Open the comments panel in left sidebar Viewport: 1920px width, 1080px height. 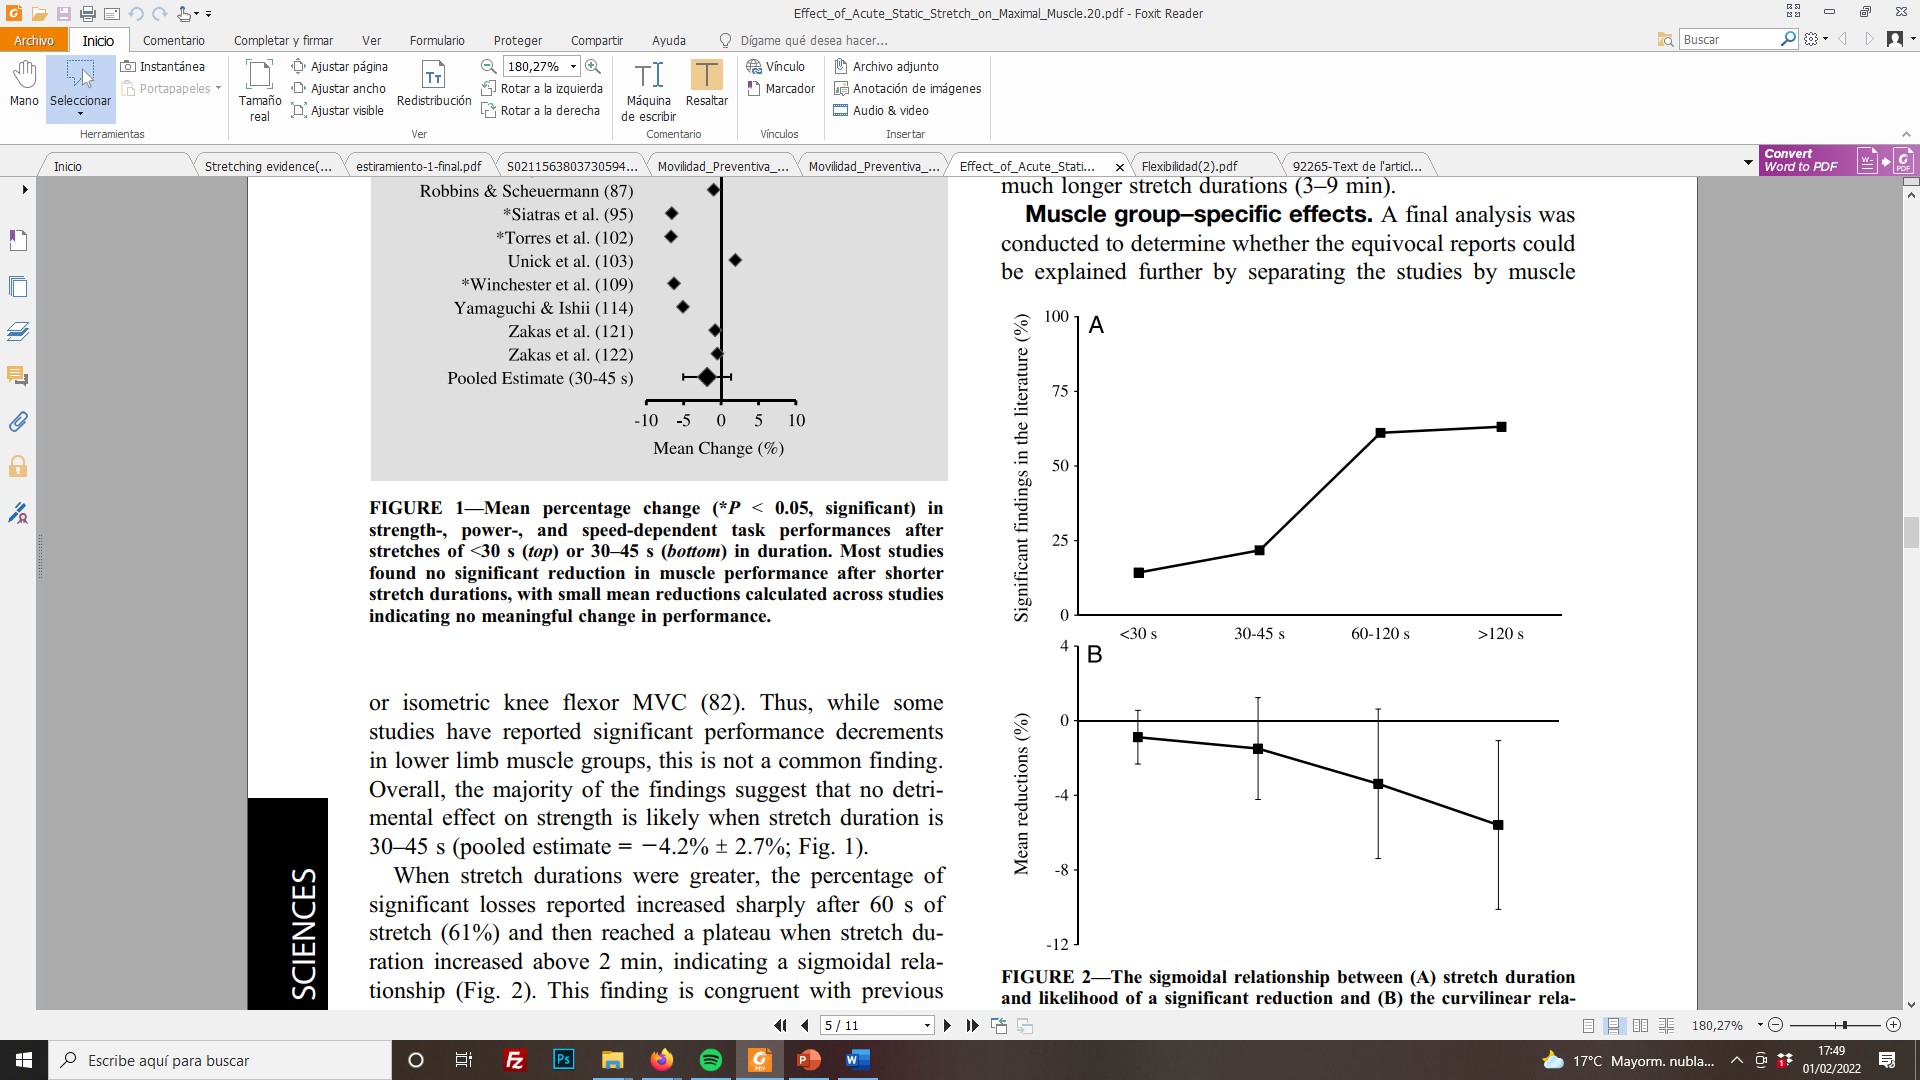click(x=18, y=376)
